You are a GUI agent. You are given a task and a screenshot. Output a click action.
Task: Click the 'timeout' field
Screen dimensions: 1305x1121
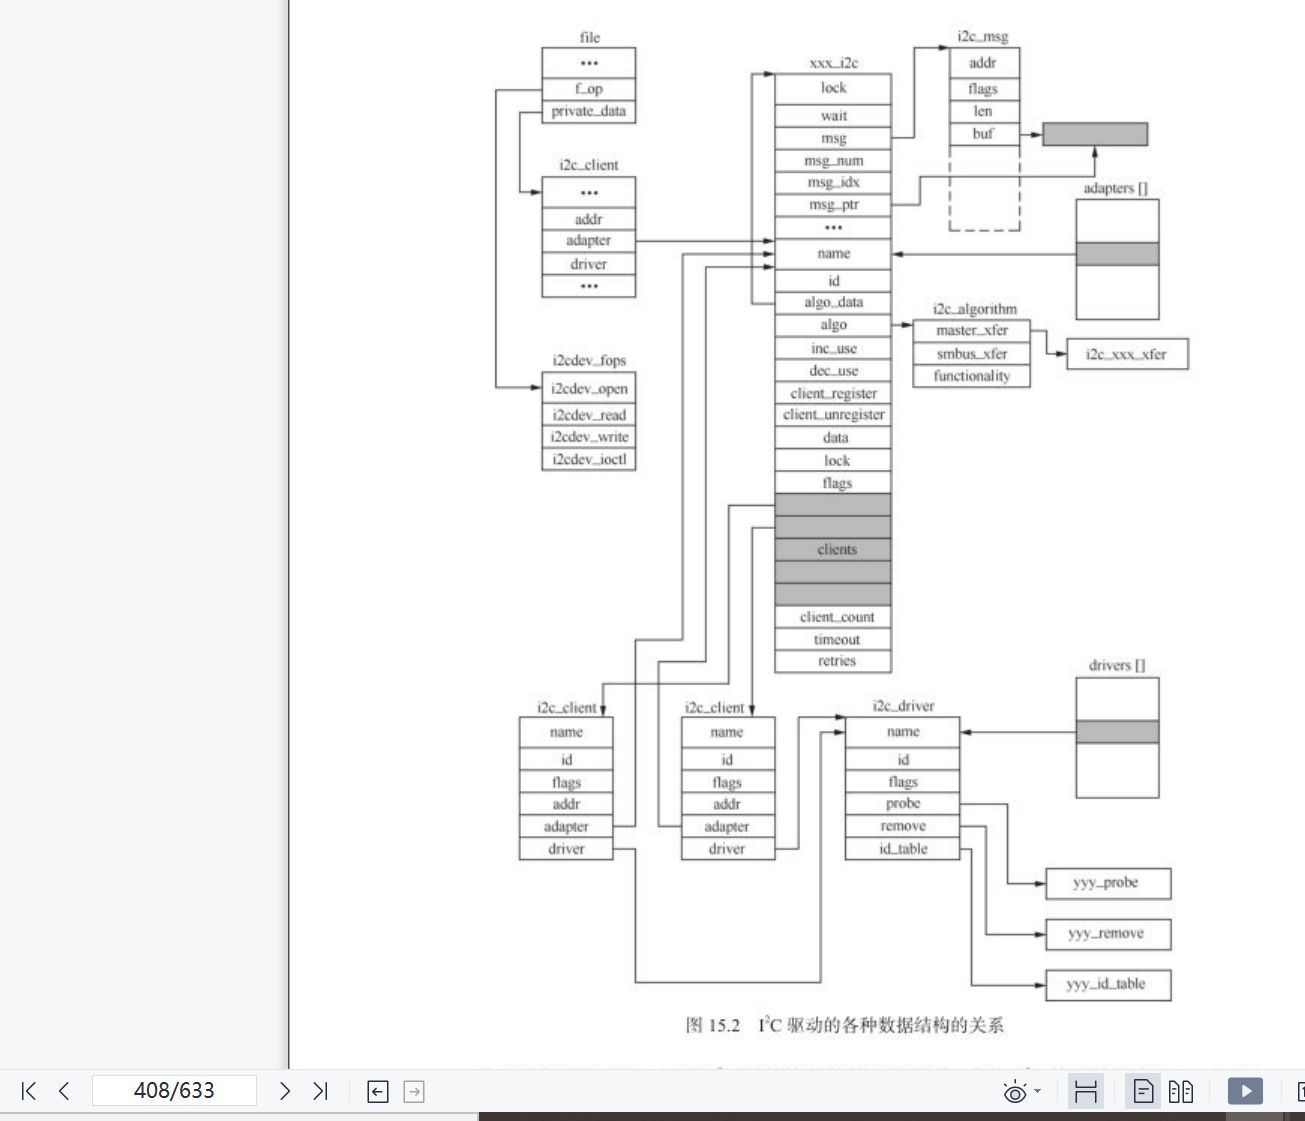[x=833, y=640]
